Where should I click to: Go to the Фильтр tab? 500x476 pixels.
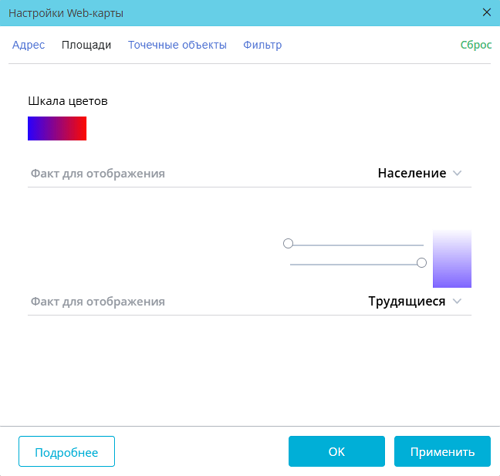[x=262, y=45]
